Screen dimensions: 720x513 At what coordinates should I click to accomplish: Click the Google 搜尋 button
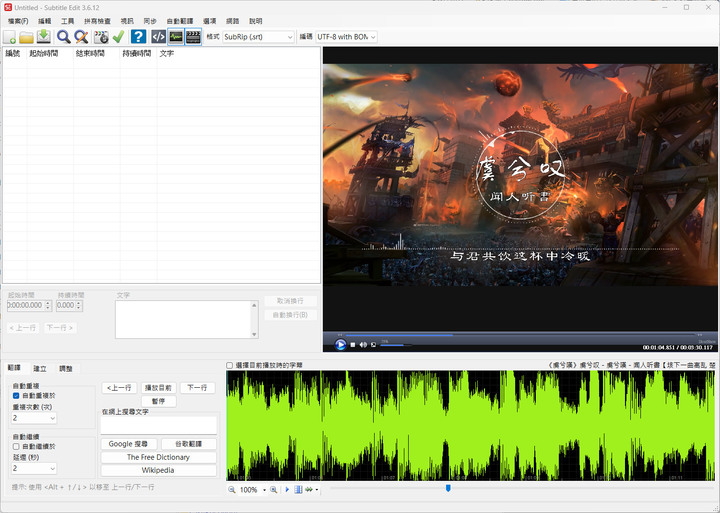click(129, 444)
